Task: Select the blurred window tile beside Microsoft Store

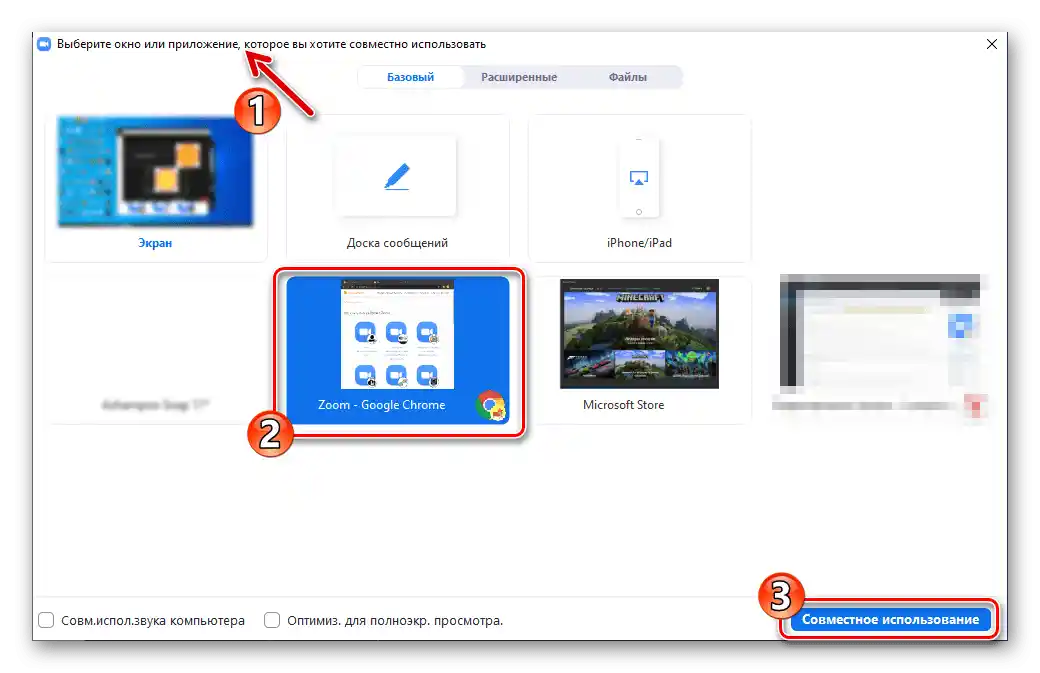Action: tap(881, 345)
